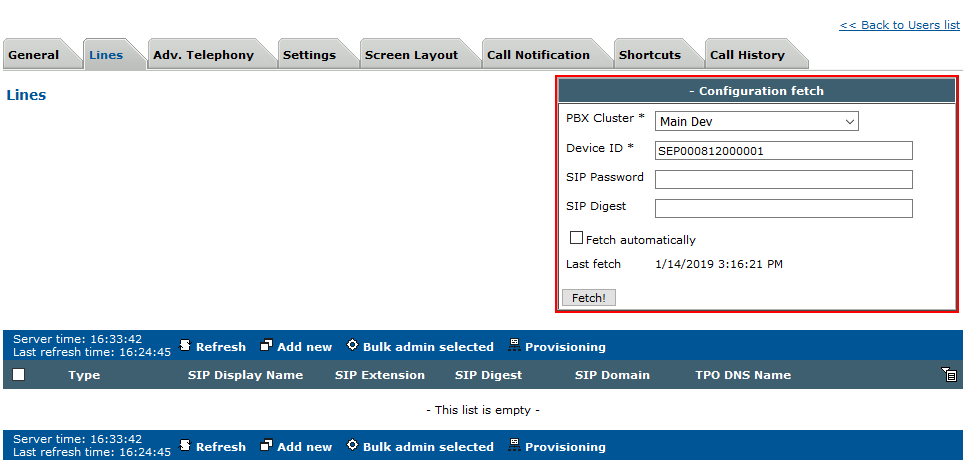Focus the SIP Password field
The height and width of the screenshot is (462, 965).
coord(783,180)
